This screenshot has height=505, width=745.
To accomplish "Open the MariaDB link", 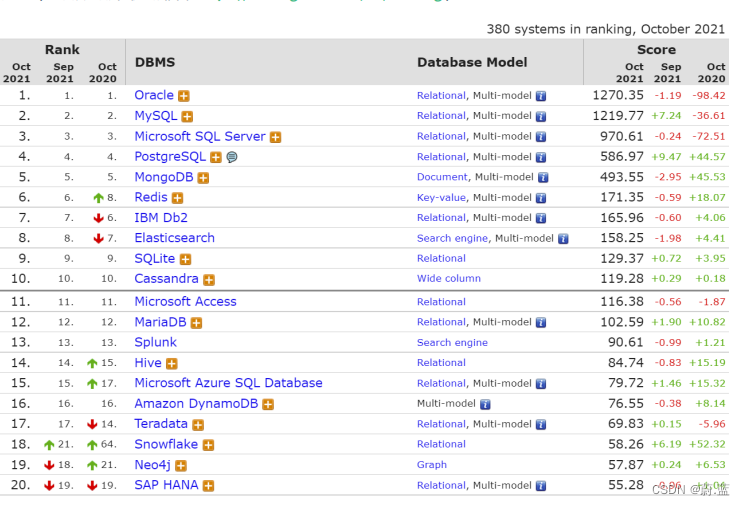I will pos(161,322).
